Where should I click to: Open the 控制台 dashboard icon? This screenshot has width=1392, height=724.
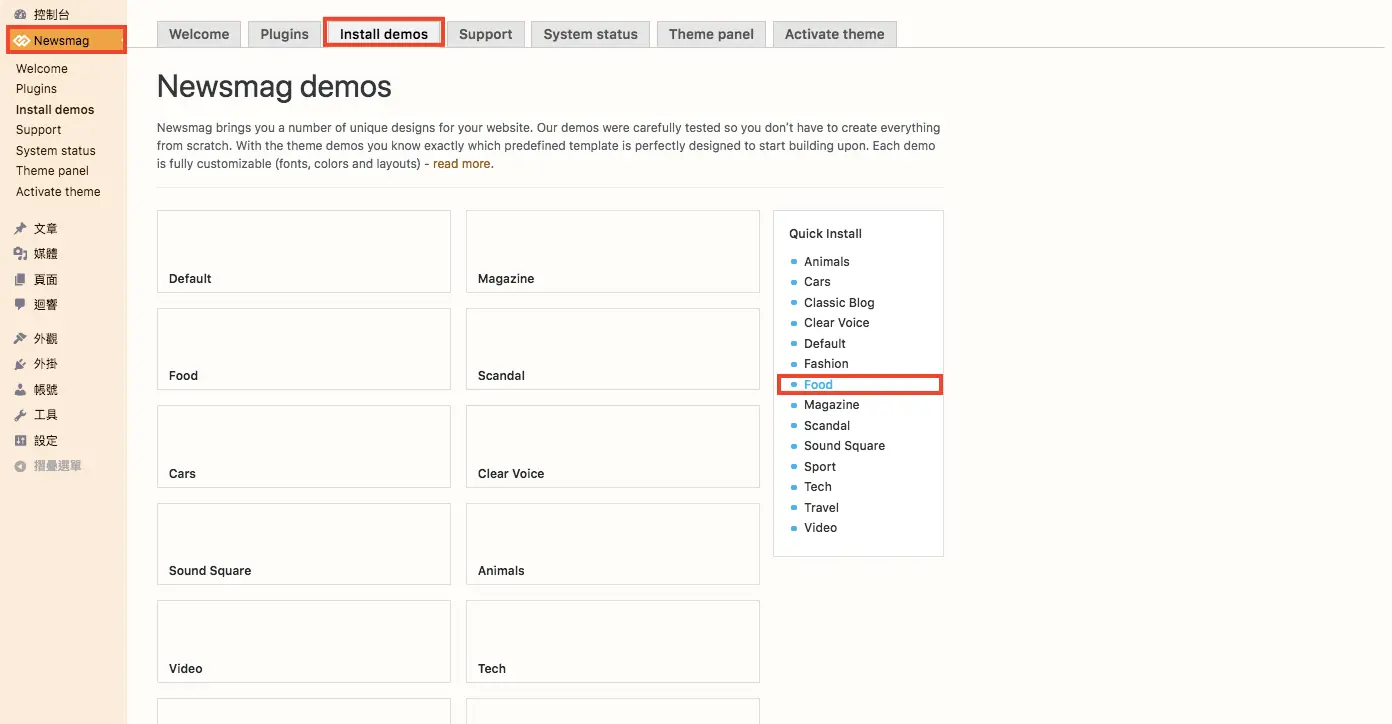(20, 15)
